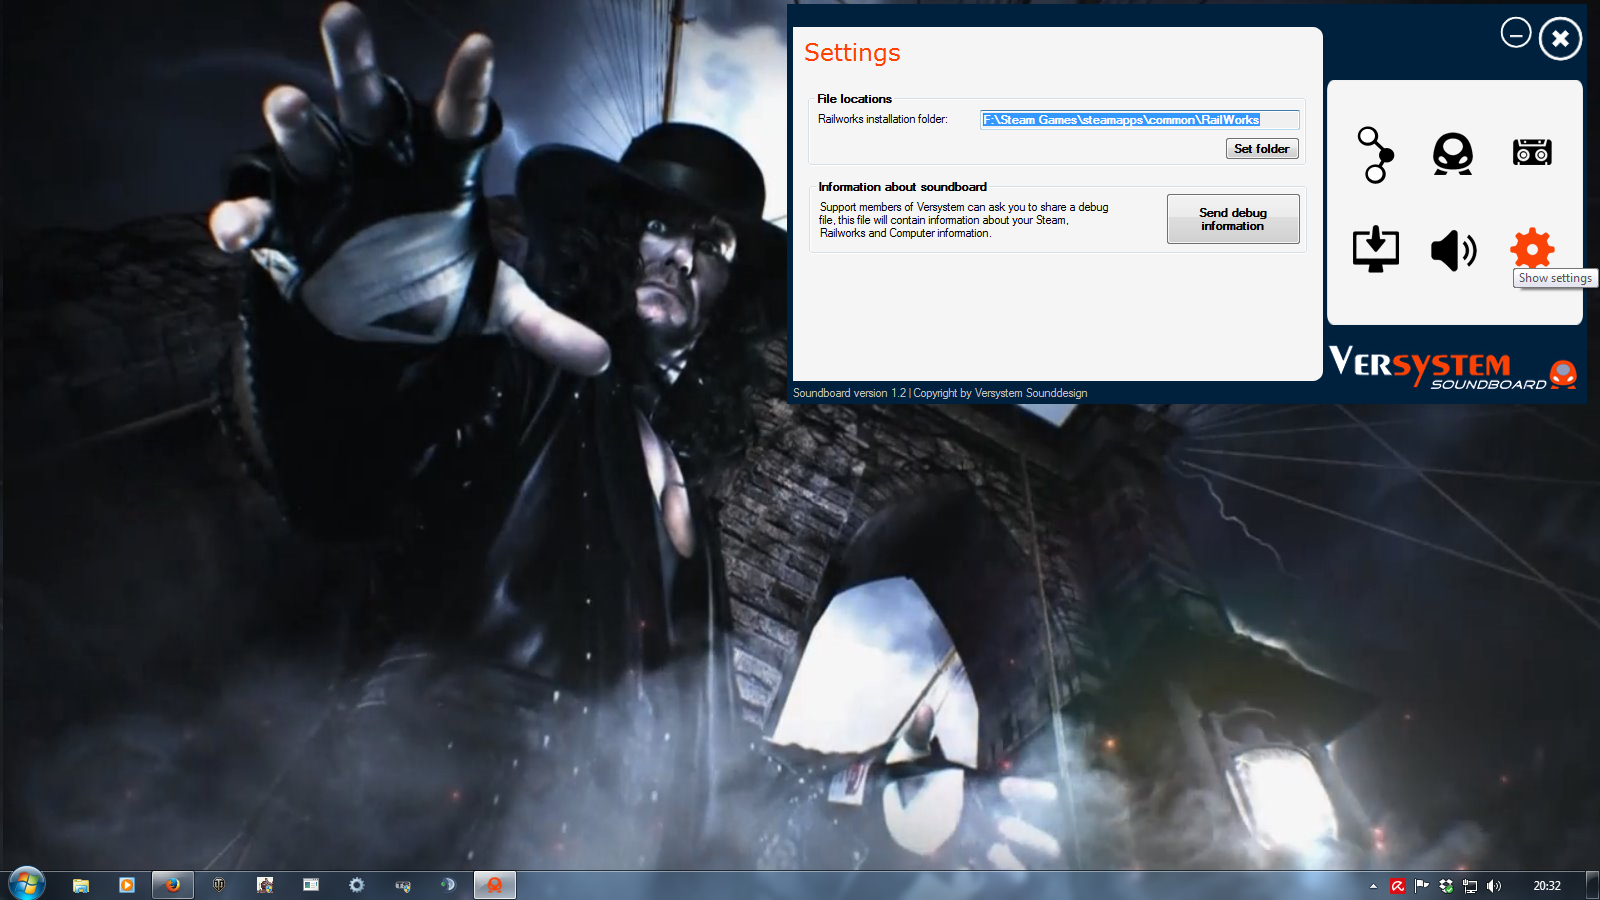Open Windows Explorer from the taskbar
1600x900 pixels.
click(x=81, y=885)
